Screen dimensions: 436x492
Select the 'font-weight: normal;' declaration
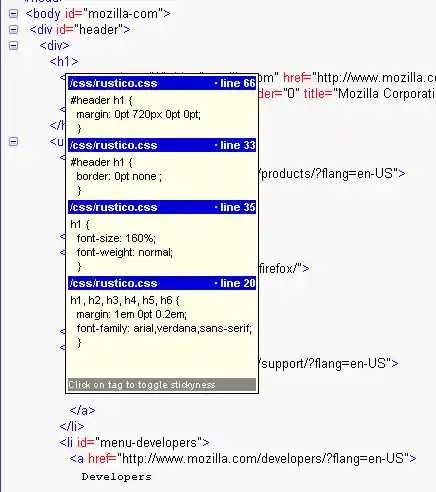pyautogui.click(x=125, y=252)
